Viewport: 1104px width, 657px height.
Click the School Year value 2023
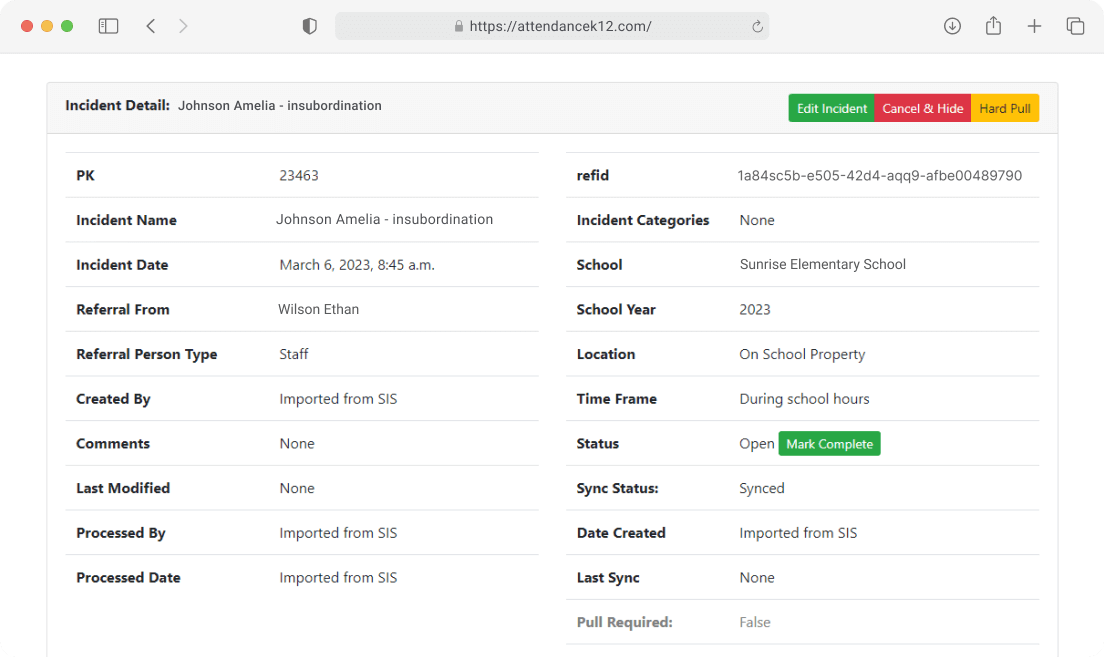(755, 310)
